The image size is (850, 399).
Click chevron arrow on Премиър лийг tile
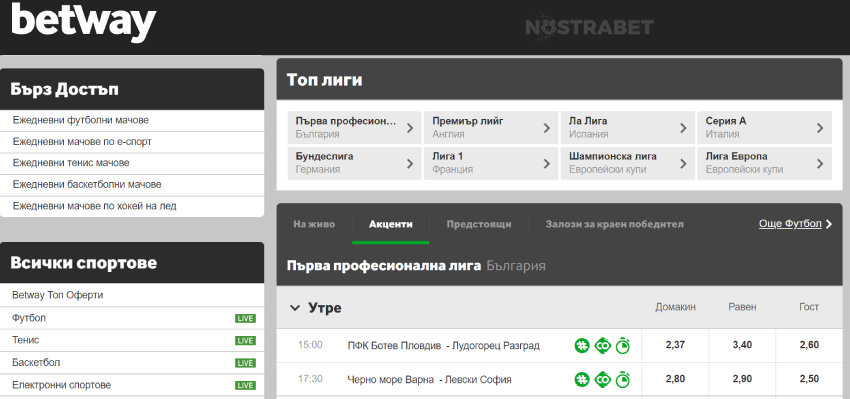(546, 128)
